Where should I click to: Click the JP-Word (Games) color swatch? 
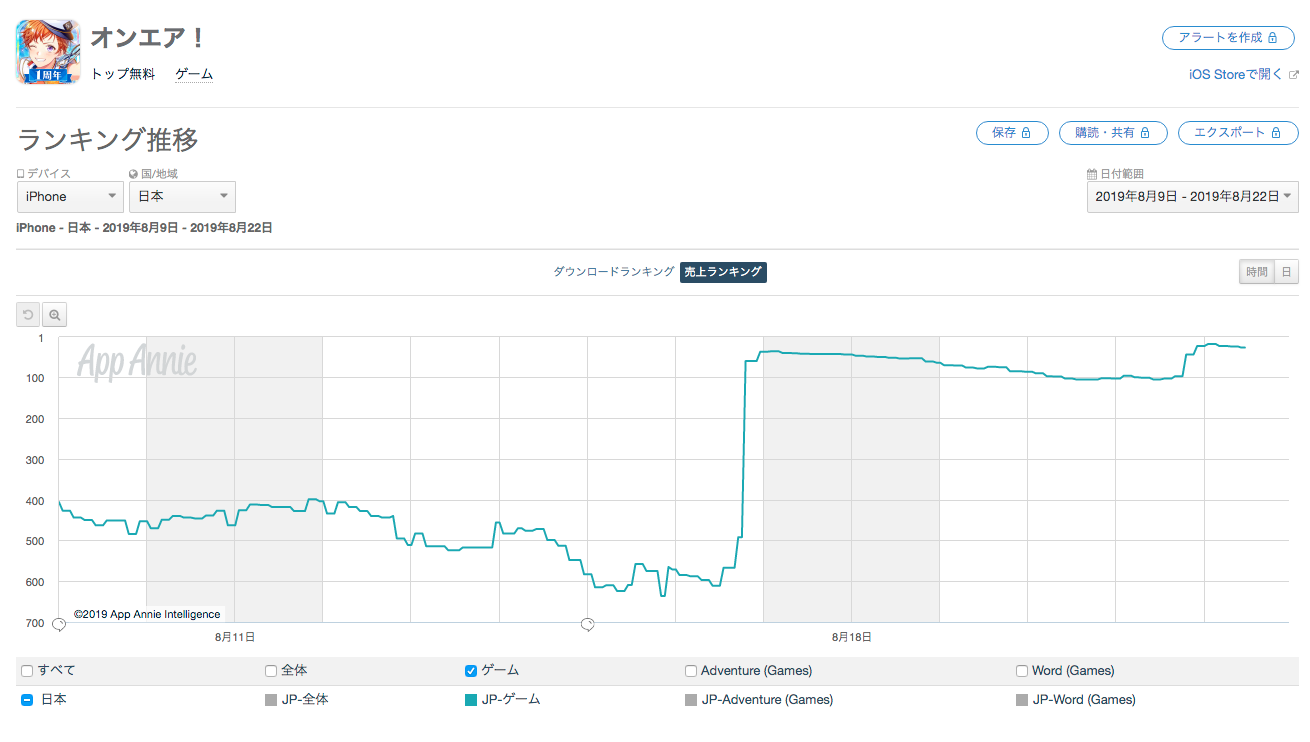point(1022,700)
